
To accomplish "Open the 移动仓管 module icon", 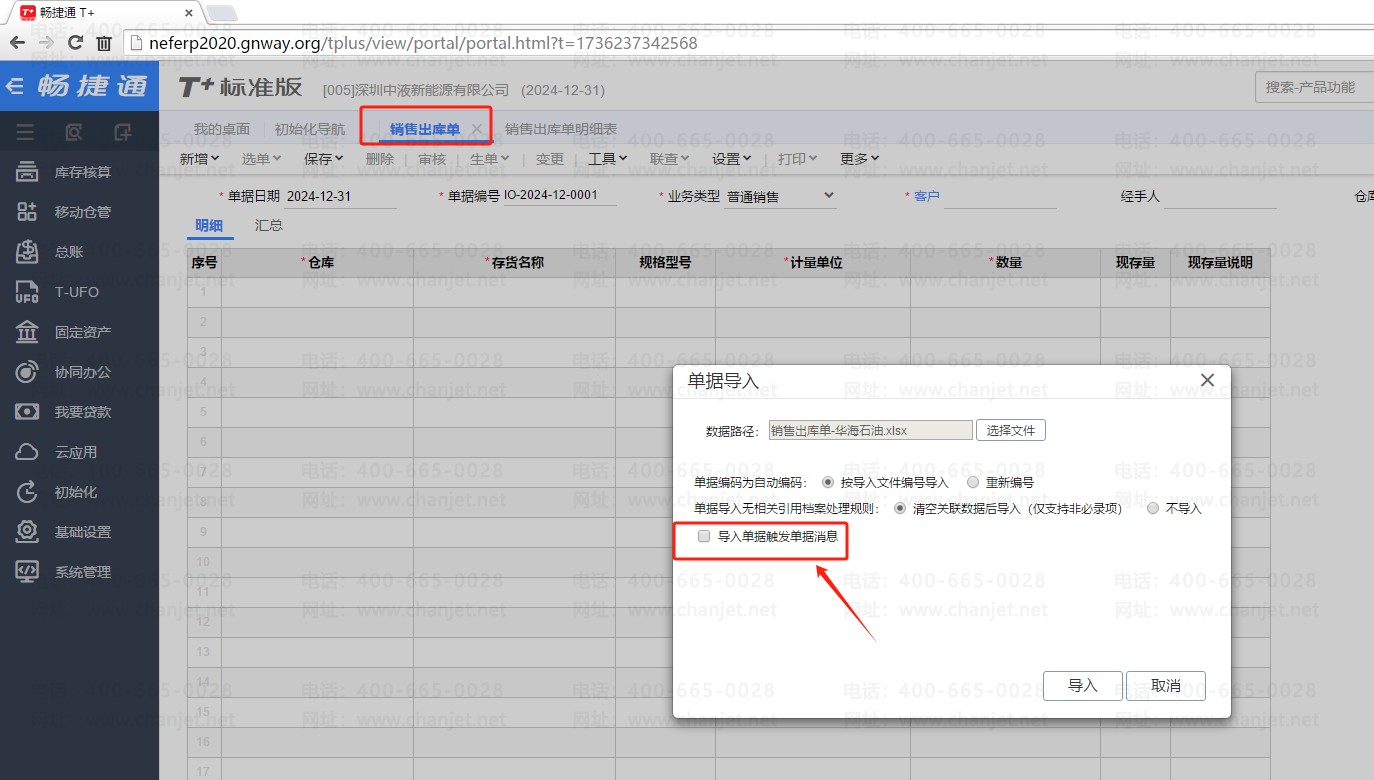I will pyautogui.click(x=27, y=212).
